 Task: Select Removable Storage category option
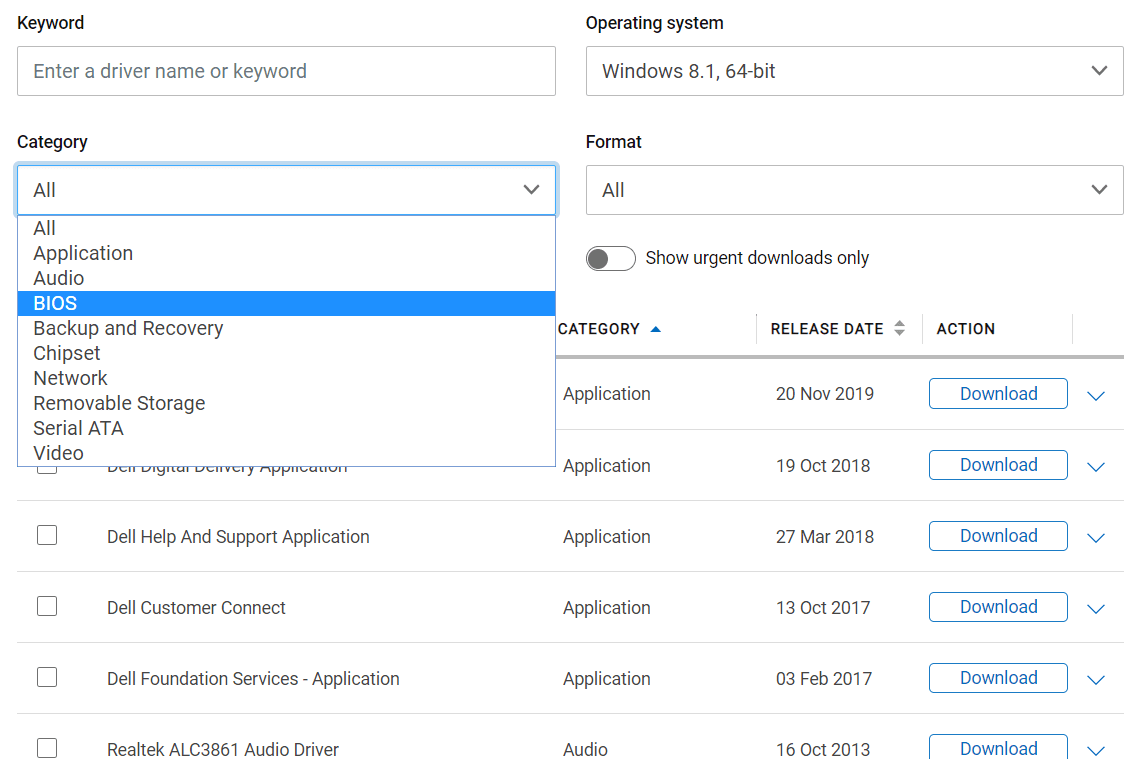[x=286, y=403]
